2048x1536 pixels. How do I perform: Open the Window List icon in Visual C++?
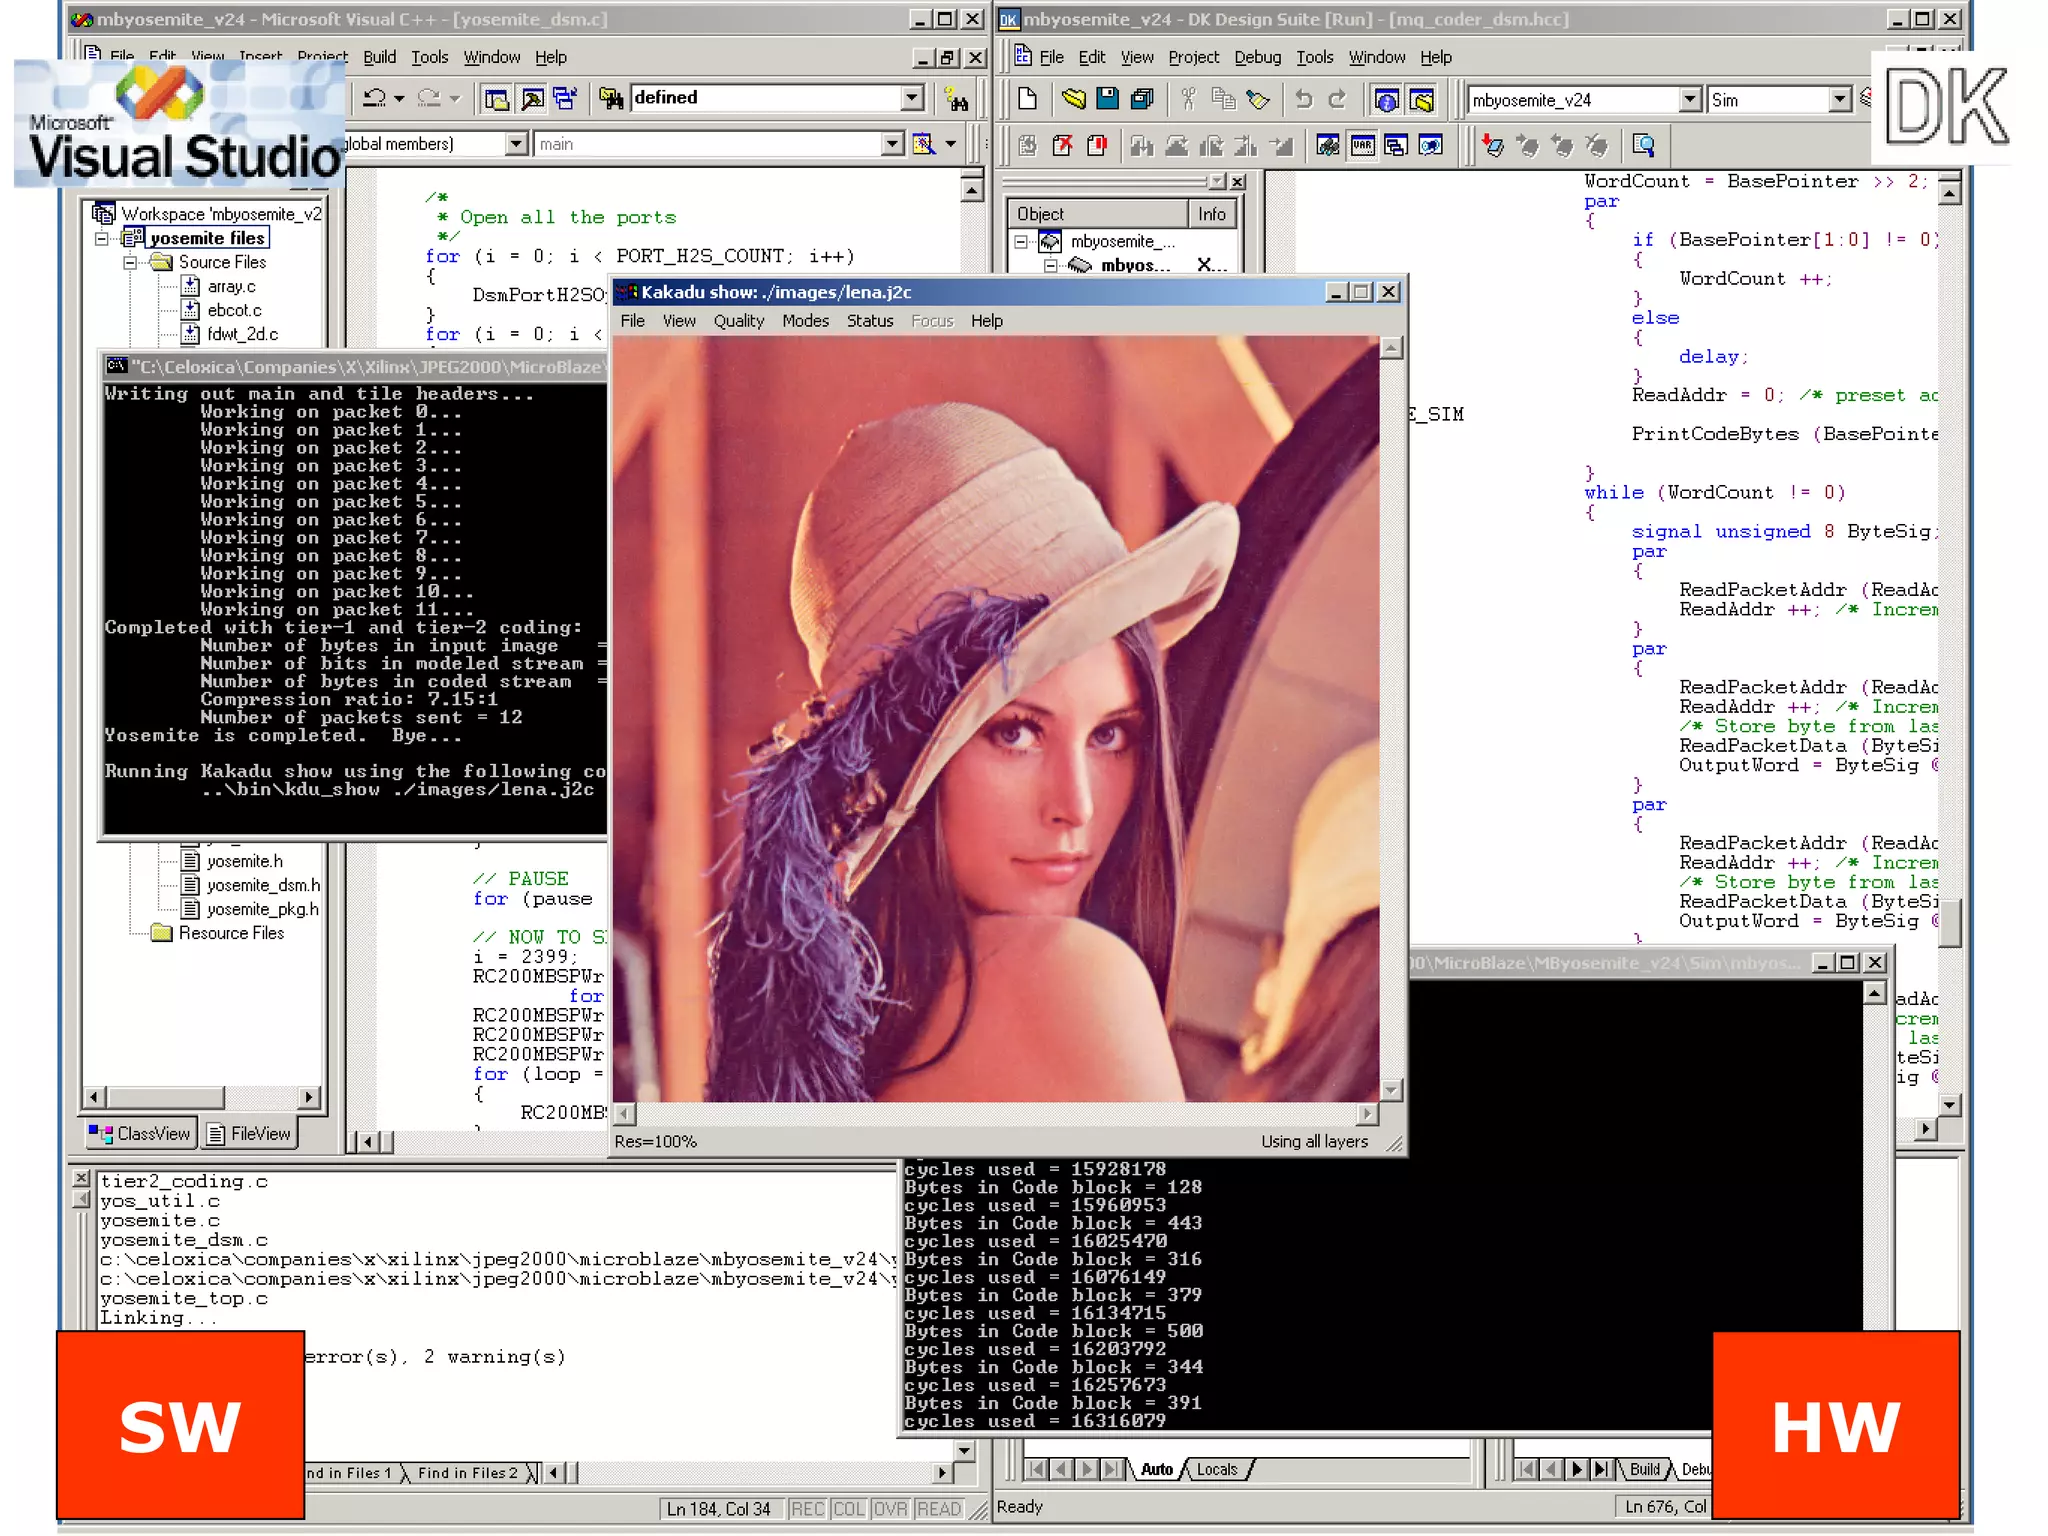click(x=565, y=98)
